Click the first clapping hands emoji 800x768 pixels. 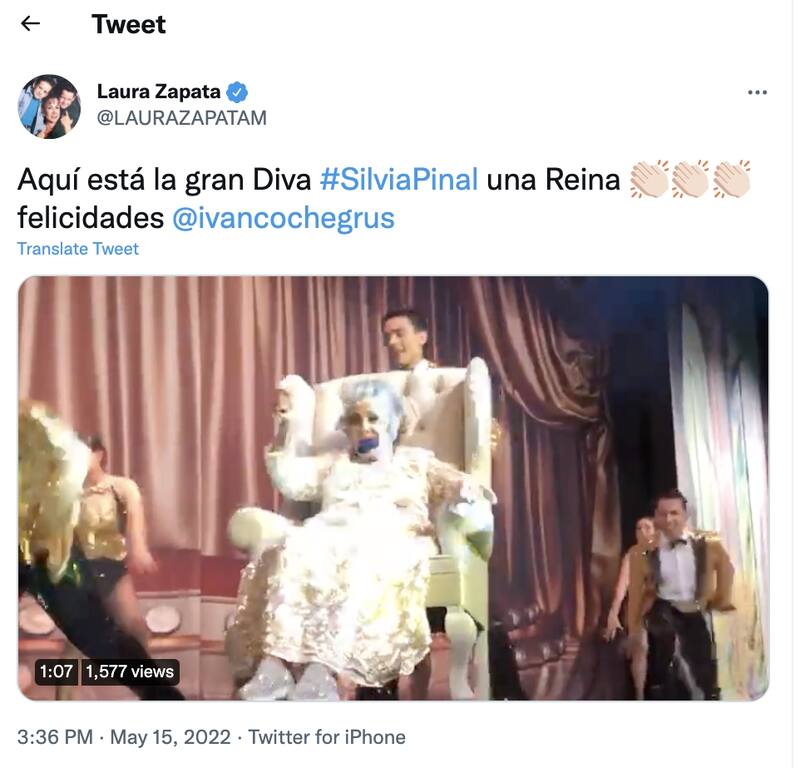[649, 180]
